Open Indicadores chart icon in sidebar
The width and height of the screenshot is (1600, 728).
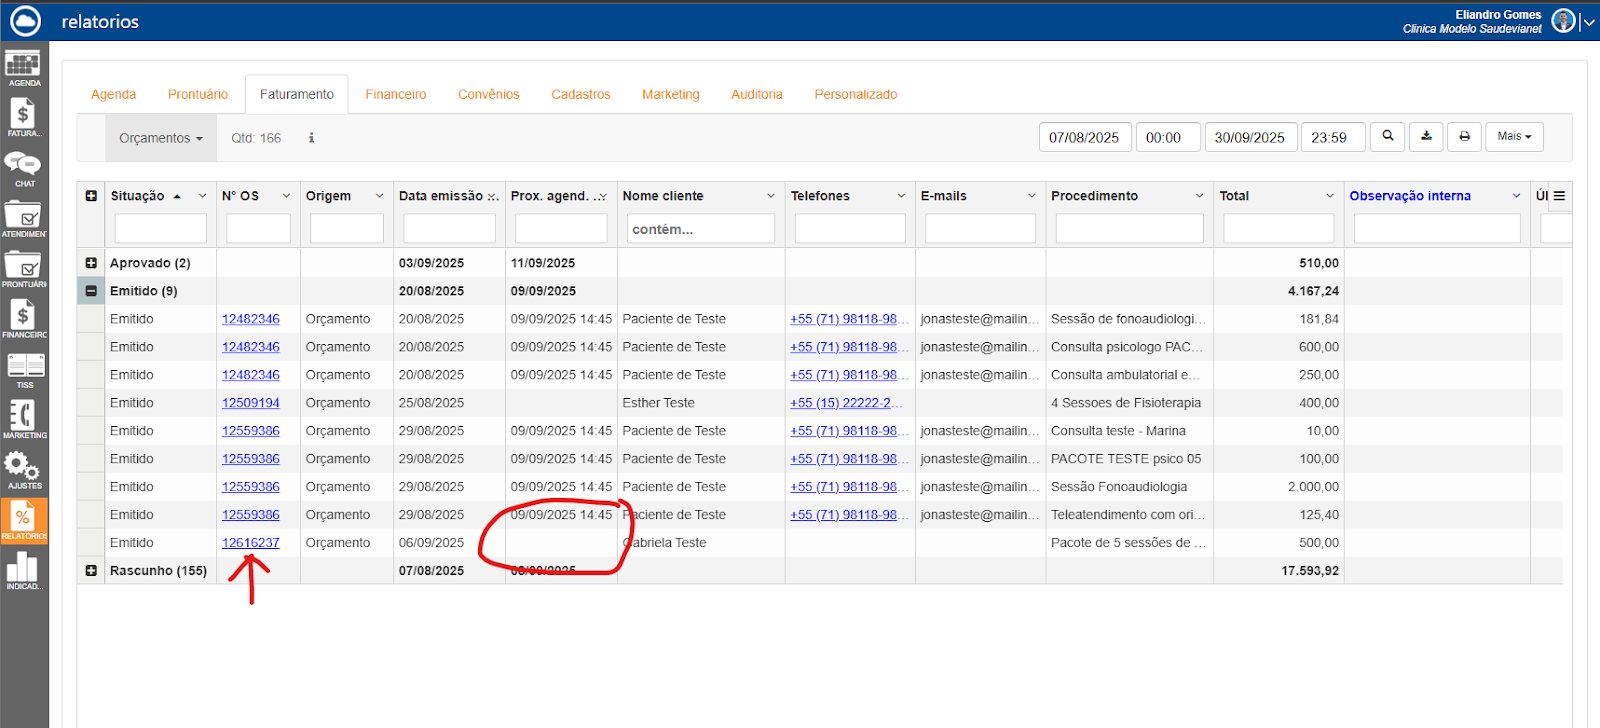click(x=23, y=571)
